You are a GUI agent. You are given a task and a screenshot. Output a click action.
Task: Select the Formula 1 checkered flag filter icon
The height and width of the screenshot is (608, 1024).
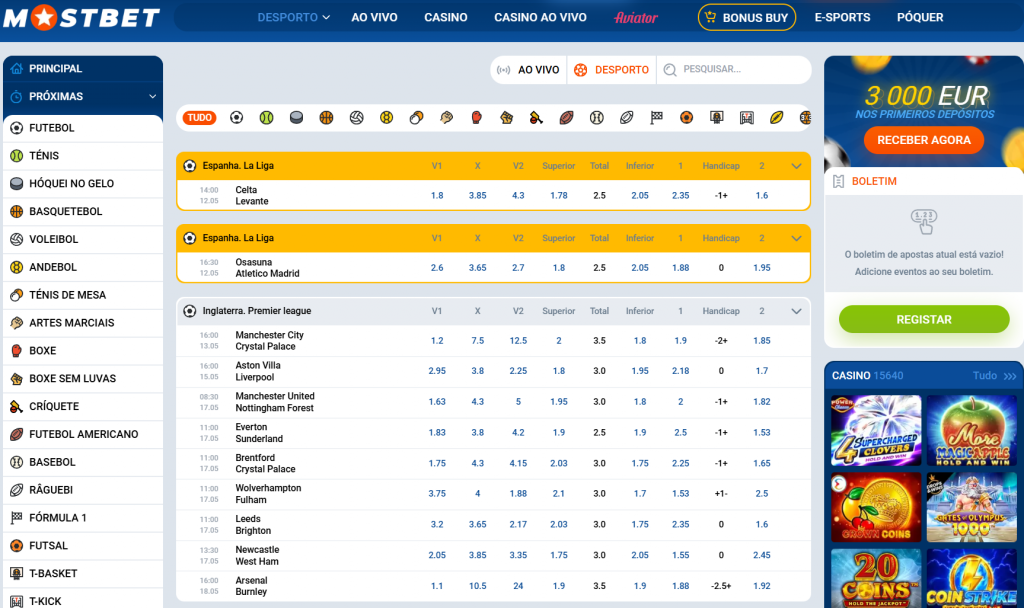pos(656,118)
